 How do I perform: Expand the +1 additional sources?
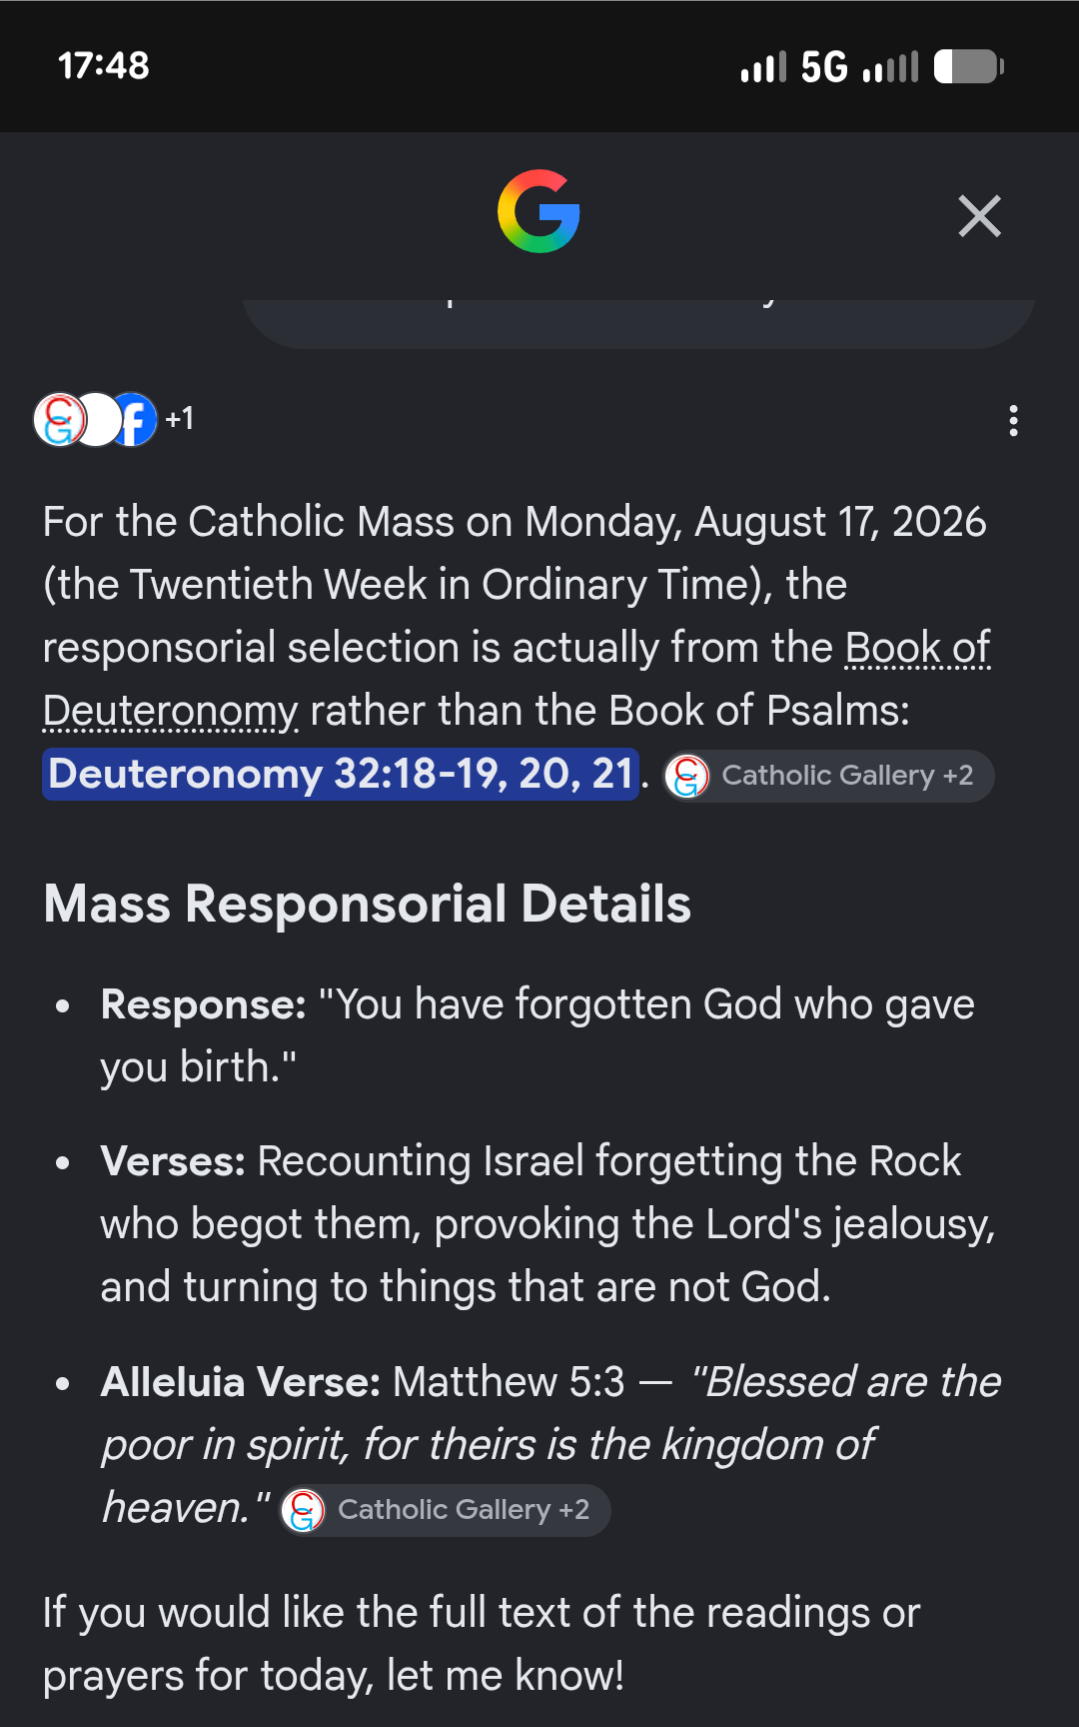pos(180,418)
